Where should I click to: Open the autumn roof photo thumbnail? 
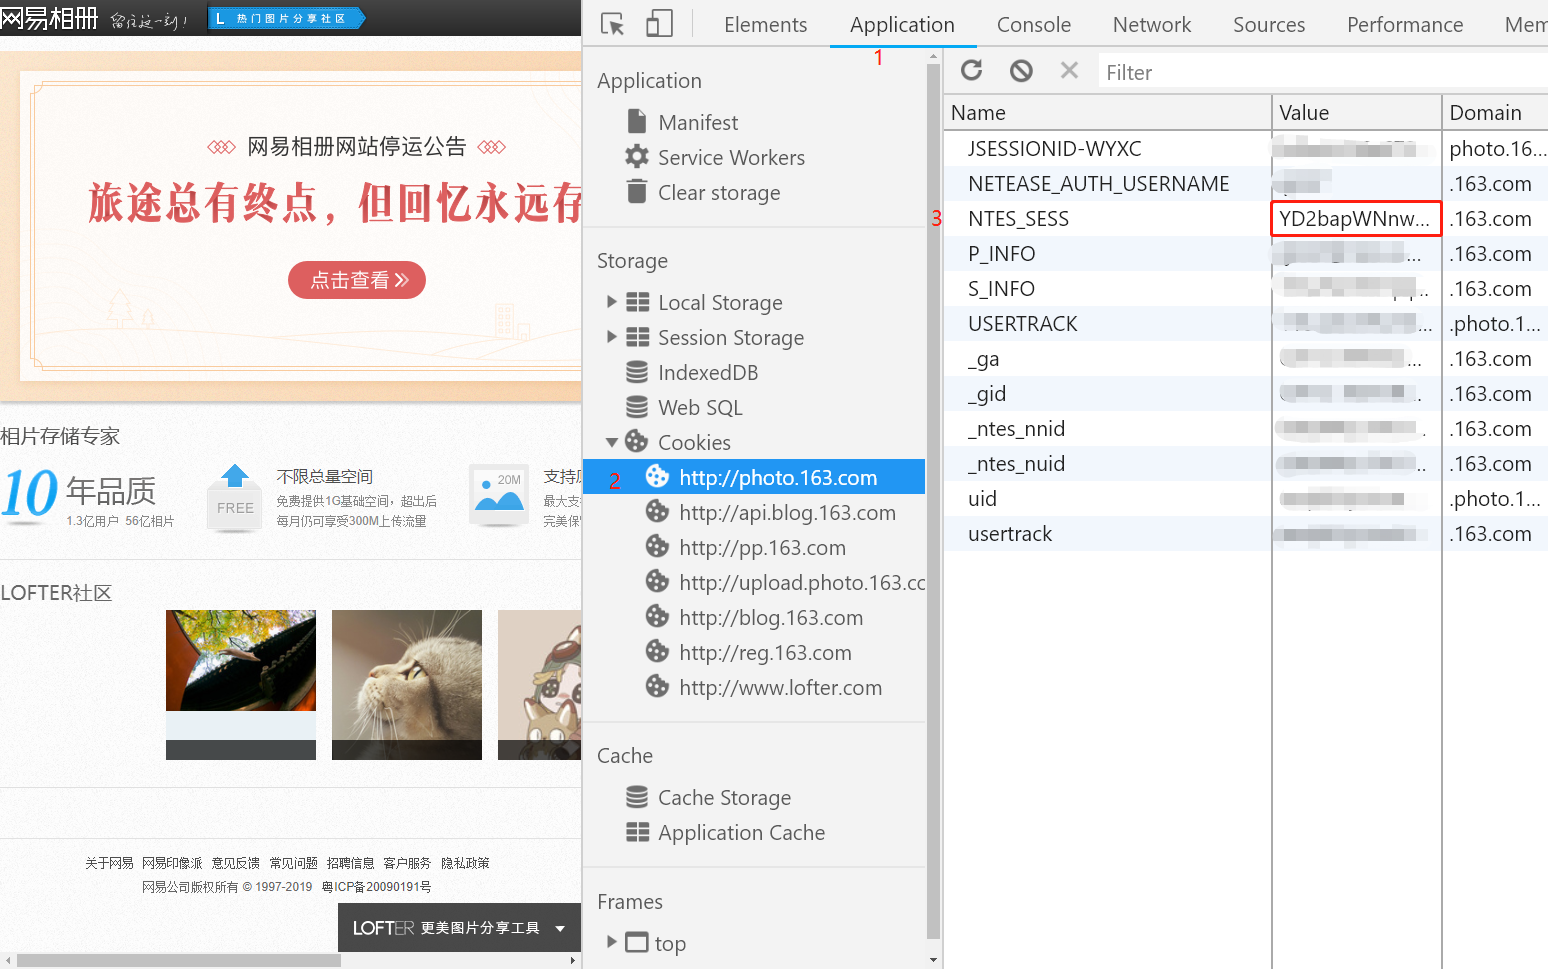241,685
